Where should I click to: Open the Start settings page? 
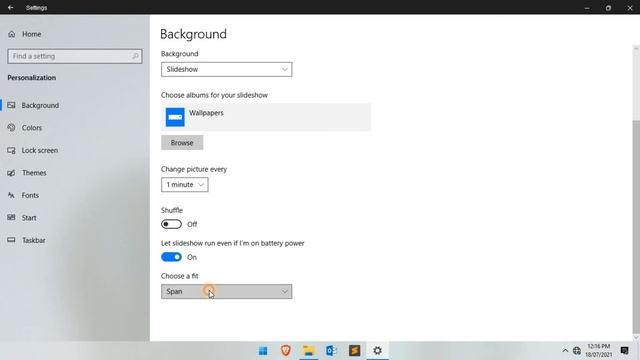(x=29, y=218)
